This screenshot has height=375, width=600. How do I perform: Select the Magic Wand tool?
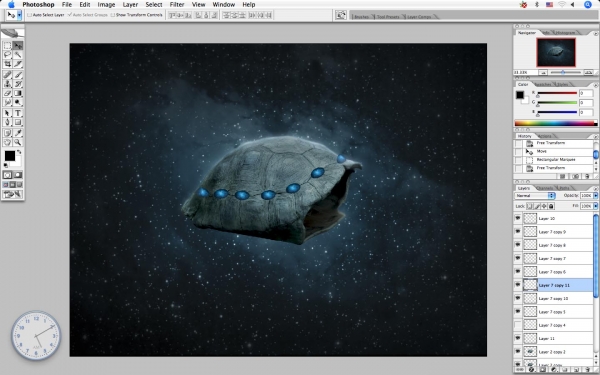point(18,55)
